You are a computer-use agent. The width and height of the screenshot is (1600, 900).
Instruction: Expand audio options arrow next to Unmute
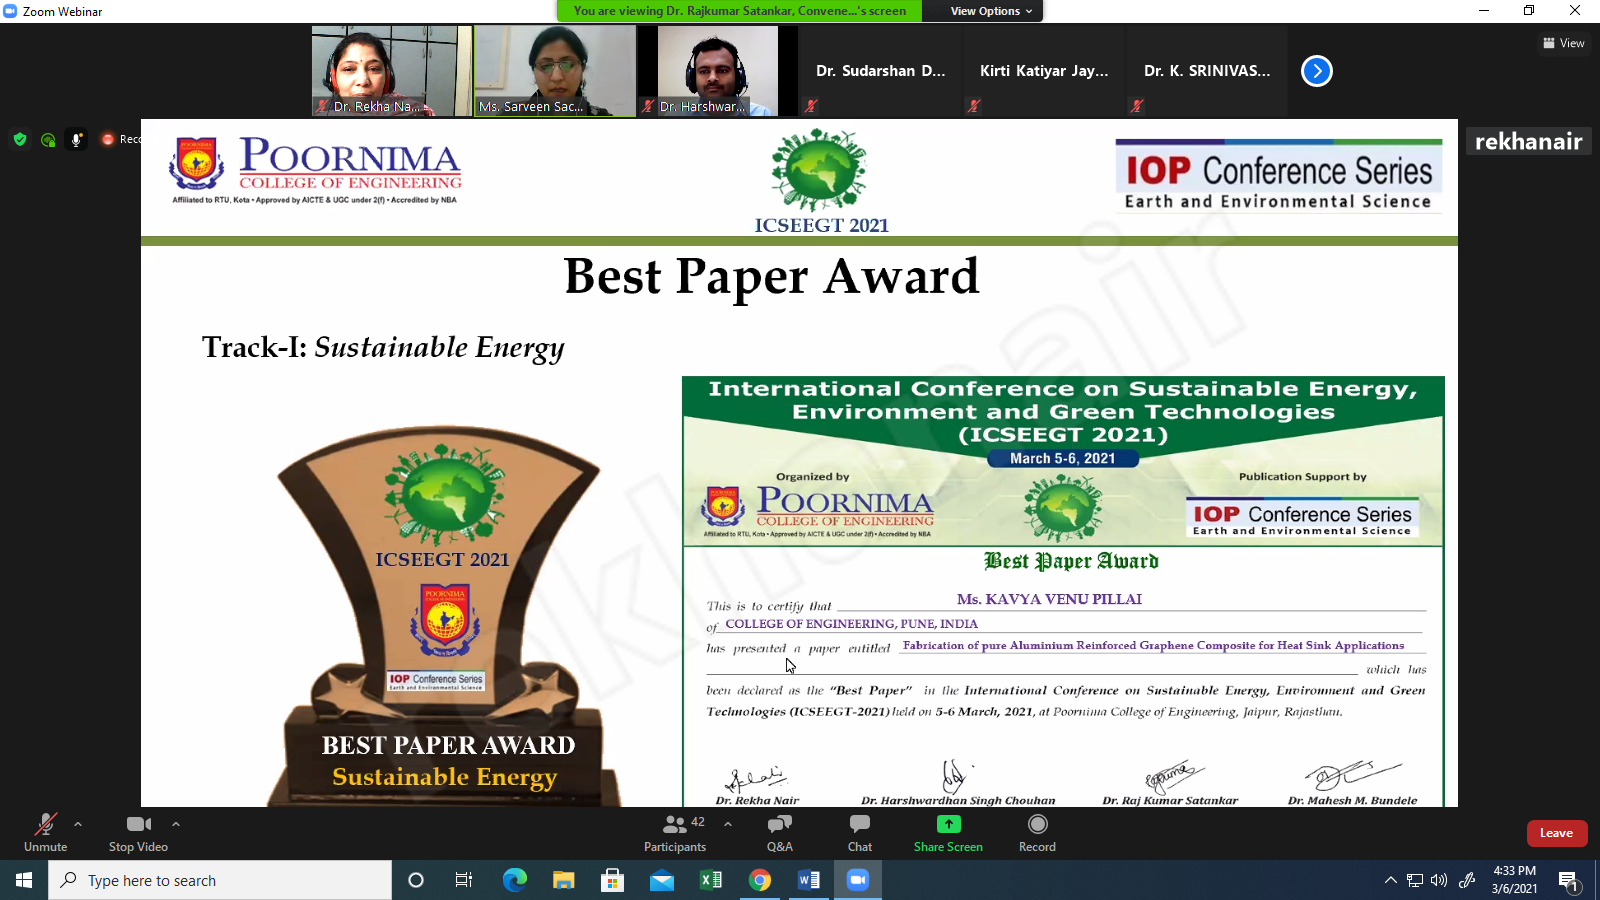[78, 824]
